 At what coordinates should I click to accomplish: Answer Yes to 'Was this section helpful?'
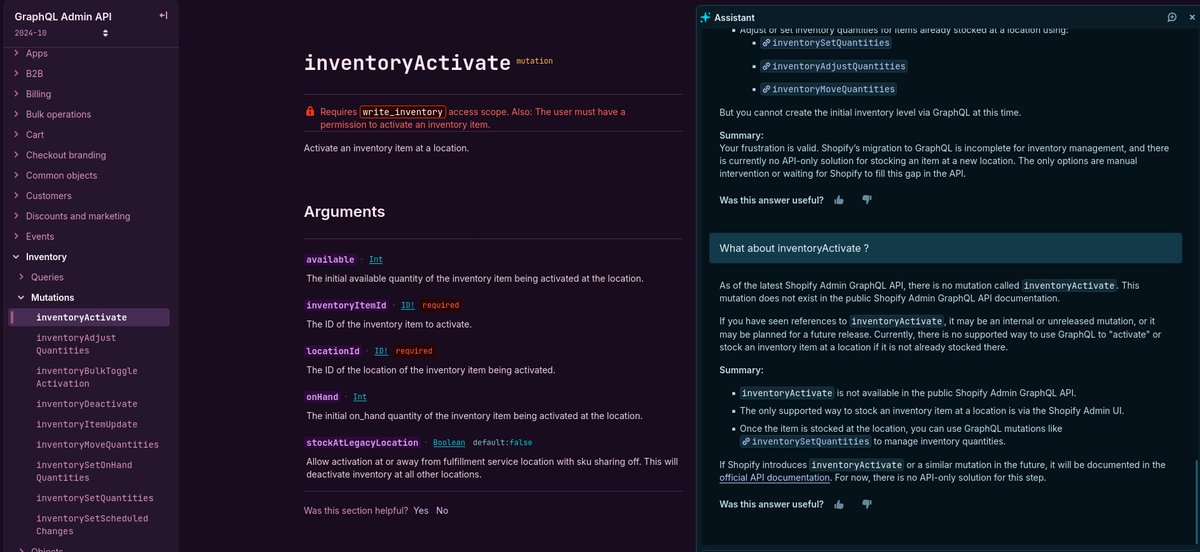click(x=421, y=510)
